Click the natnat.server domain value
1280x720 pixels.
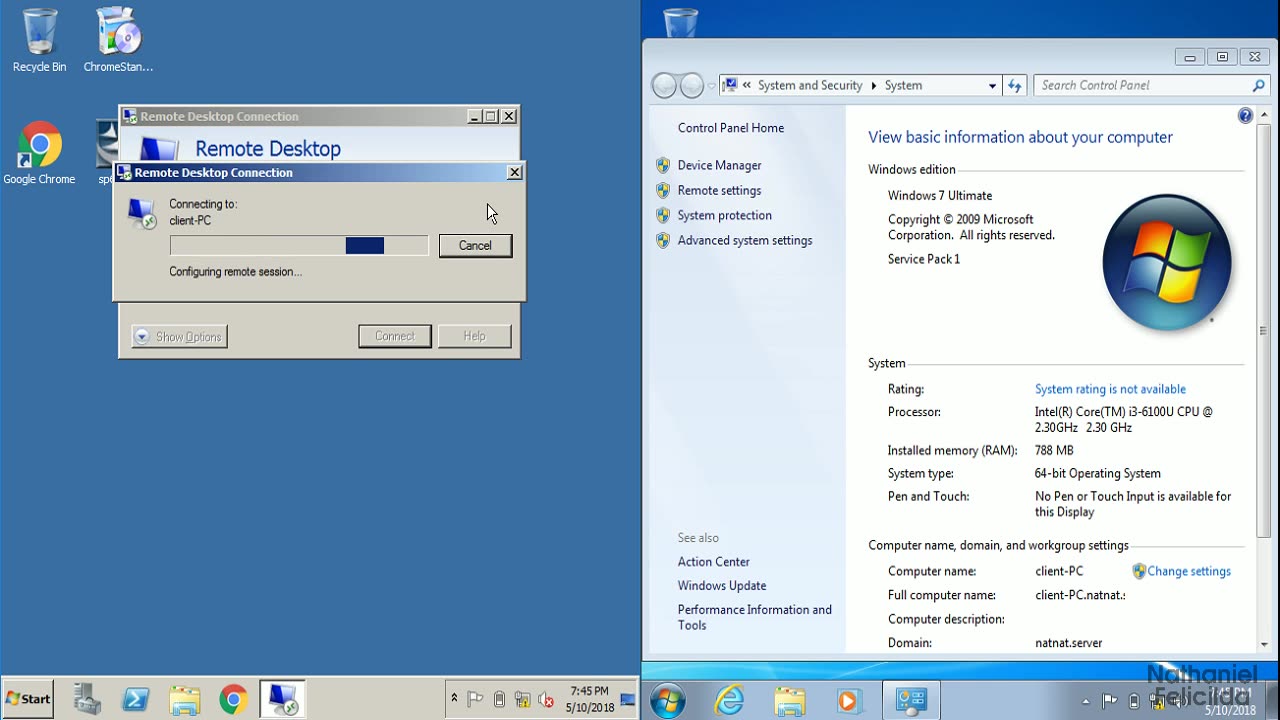click(1068, 643)
